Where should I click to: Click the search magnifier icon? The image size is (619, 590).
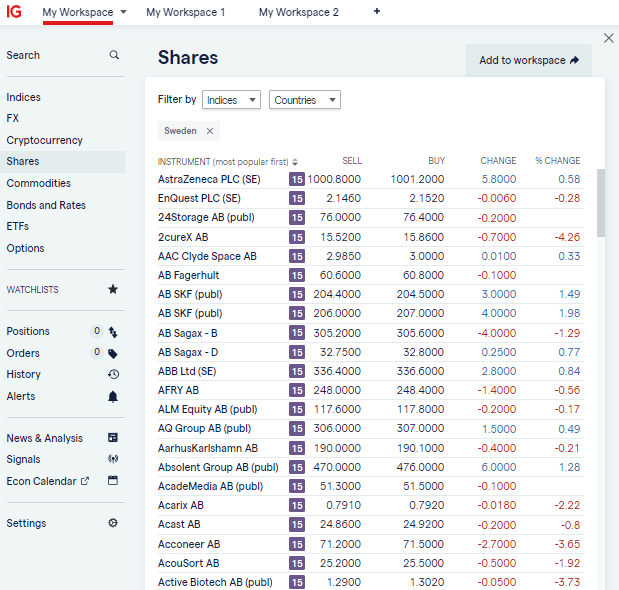114,55
